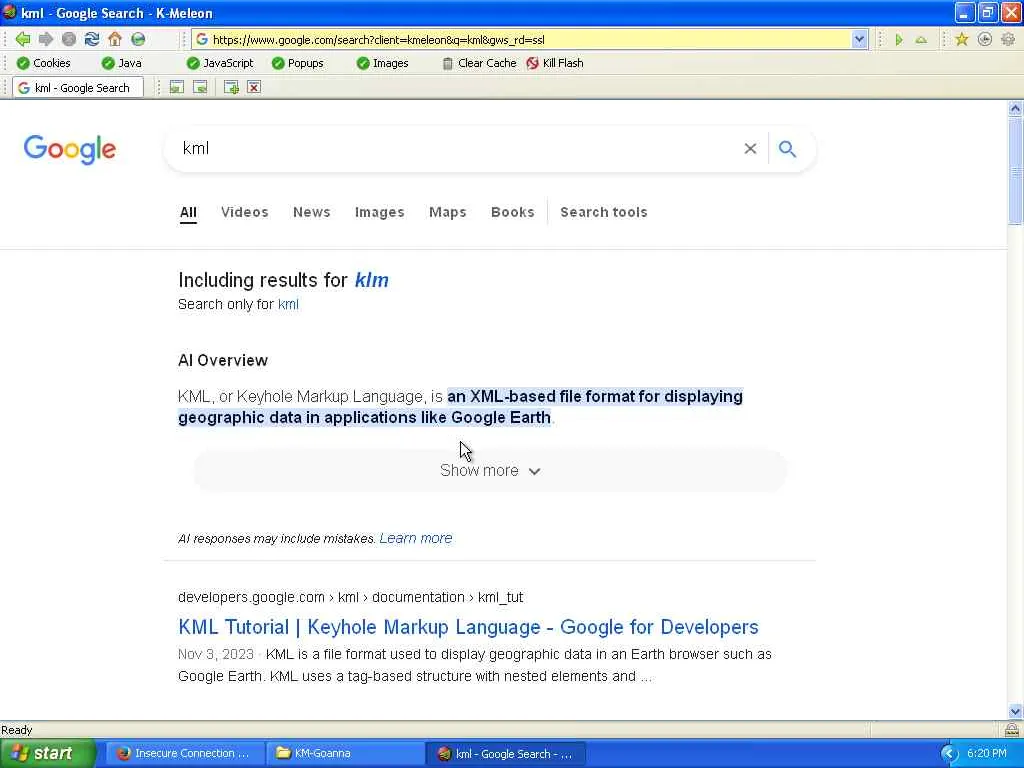Image resolution: width=1024 pixels, height=768 pixels.
Task: Clear the Google search box with X
Action: [750, 149]
